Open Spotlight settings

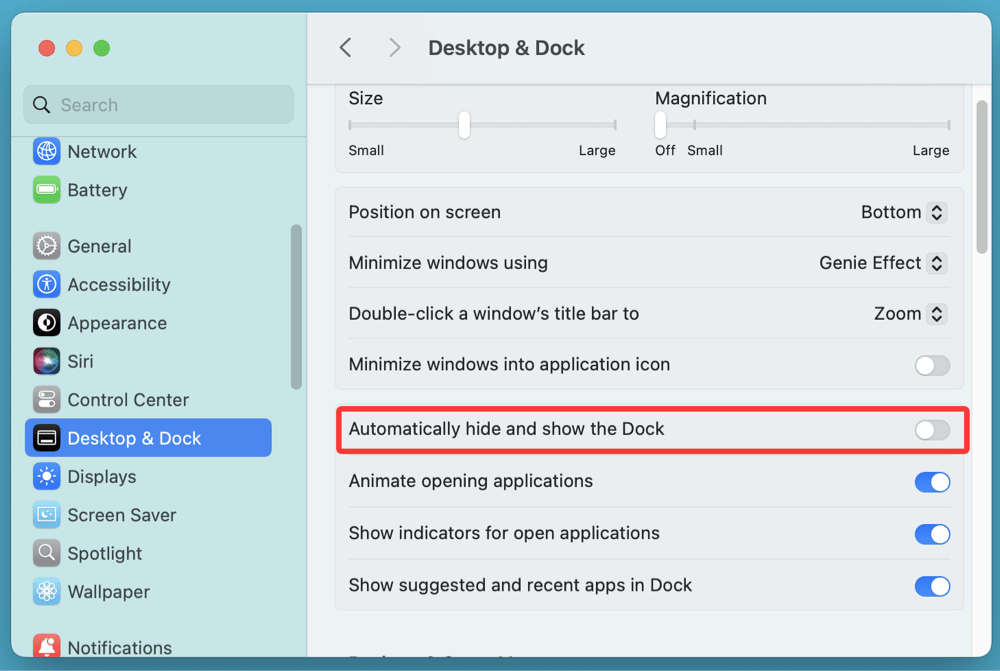point(102,553)
